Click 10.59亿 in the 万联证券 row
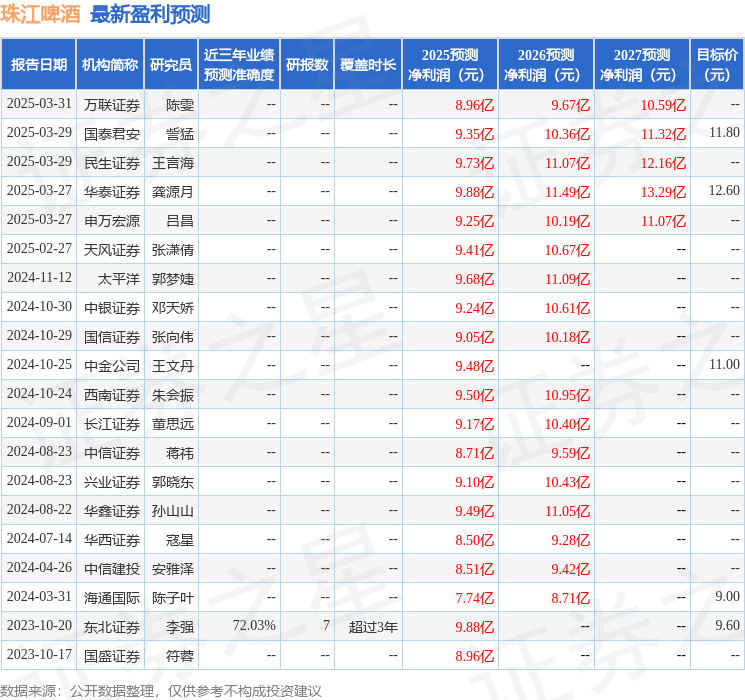 point(663,105)
